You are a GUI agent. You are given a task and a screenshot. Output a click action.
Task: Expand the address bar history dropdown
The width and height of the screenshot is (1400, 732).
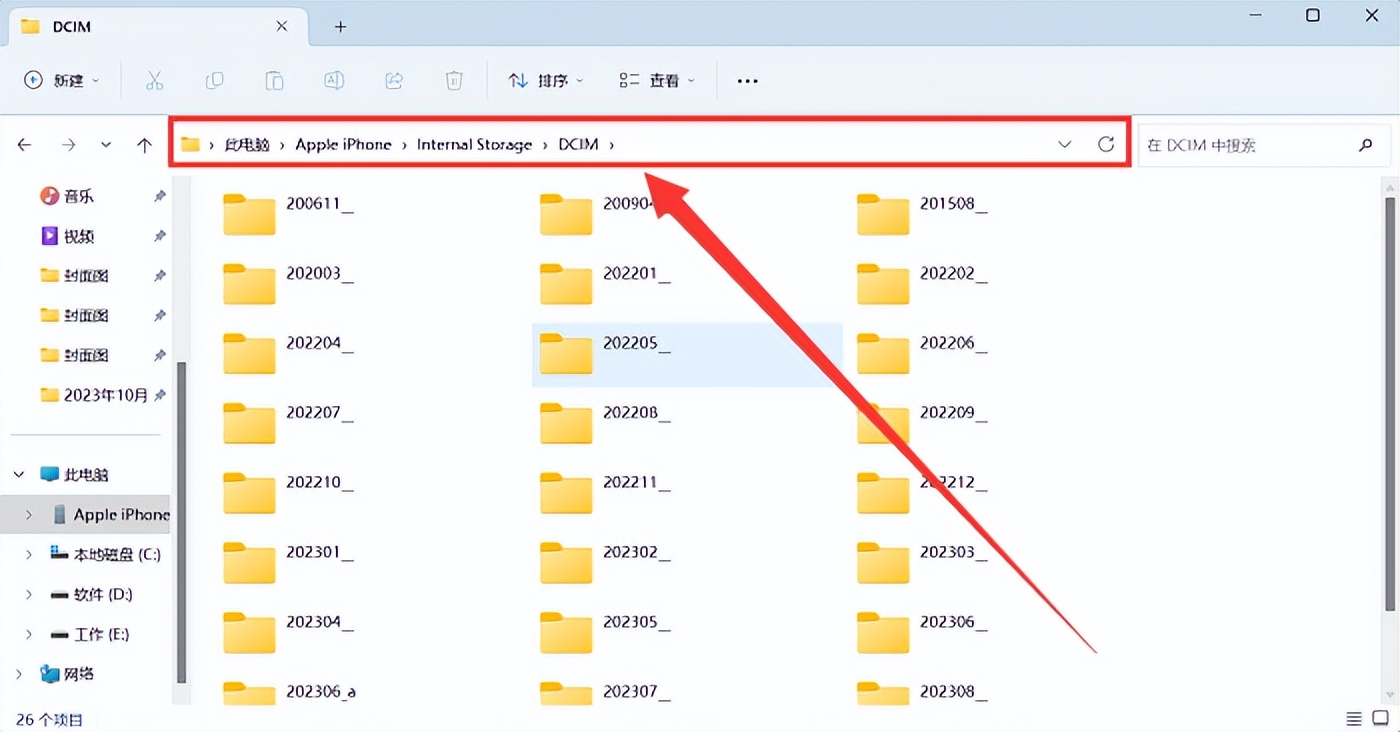pyautogui.click(x=1064, y=144)
